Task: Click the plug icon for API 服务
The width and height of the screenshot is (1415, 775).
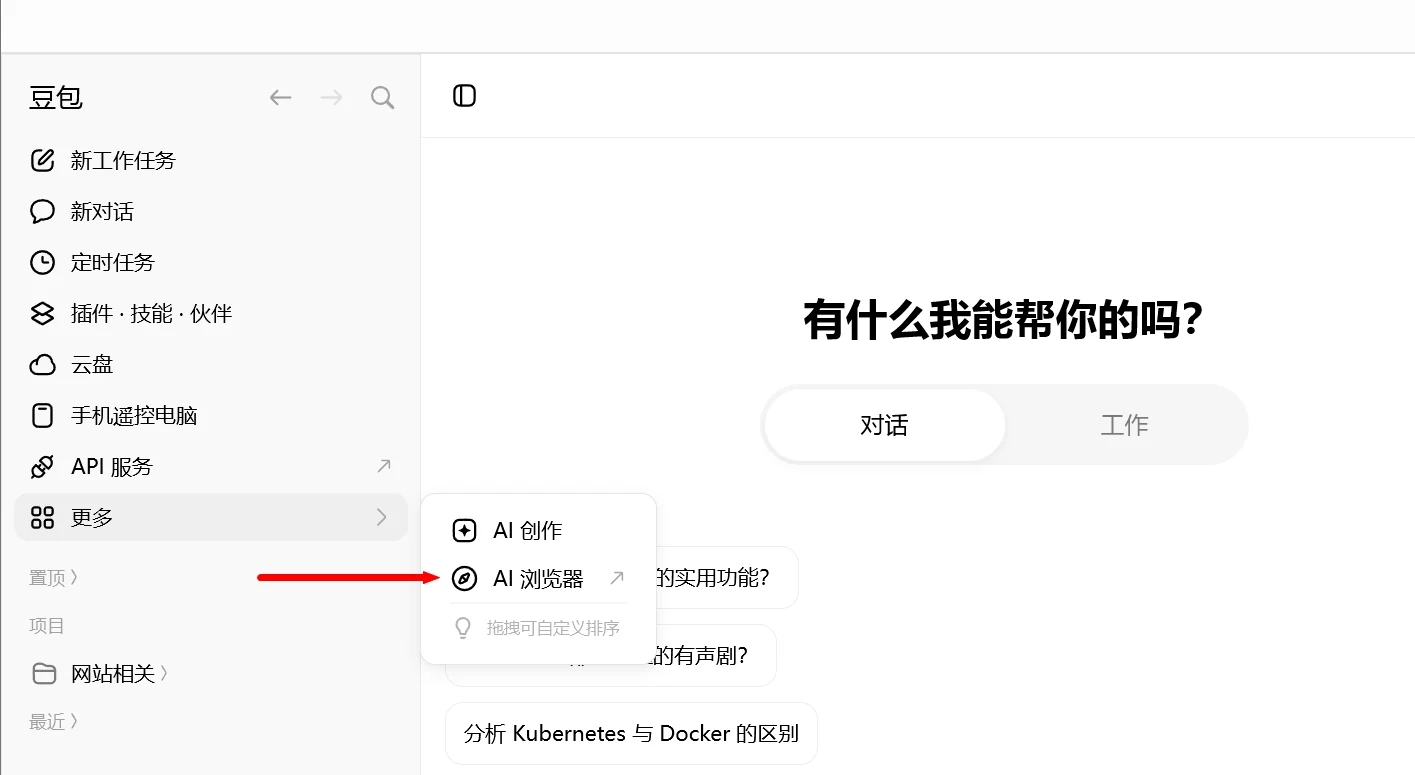Action: (x=42, y=466)
